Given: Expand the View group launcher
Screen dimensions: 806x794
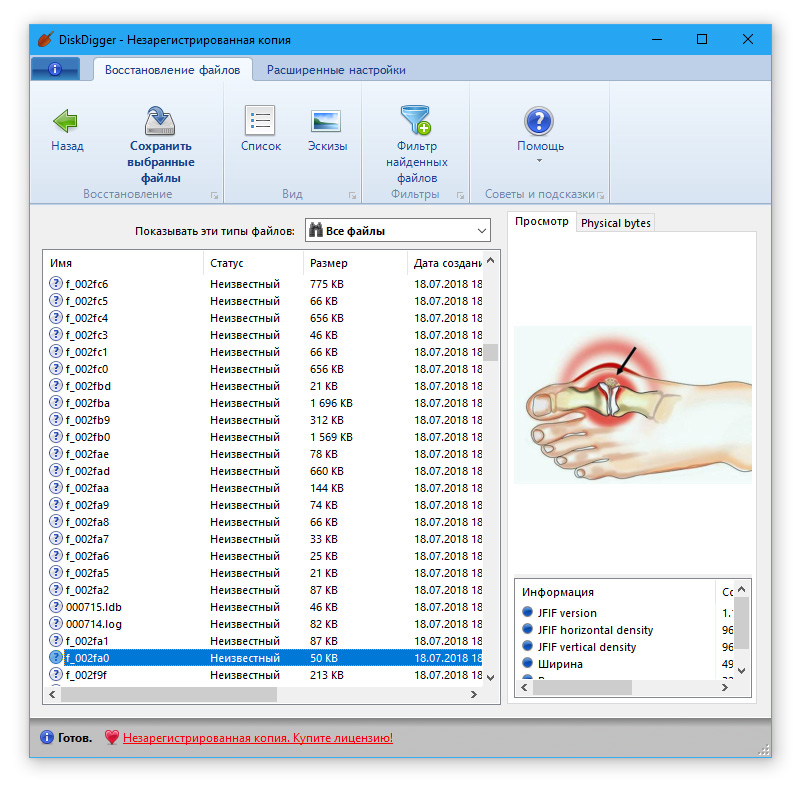Looking at the screenshot, I should 351,195.
